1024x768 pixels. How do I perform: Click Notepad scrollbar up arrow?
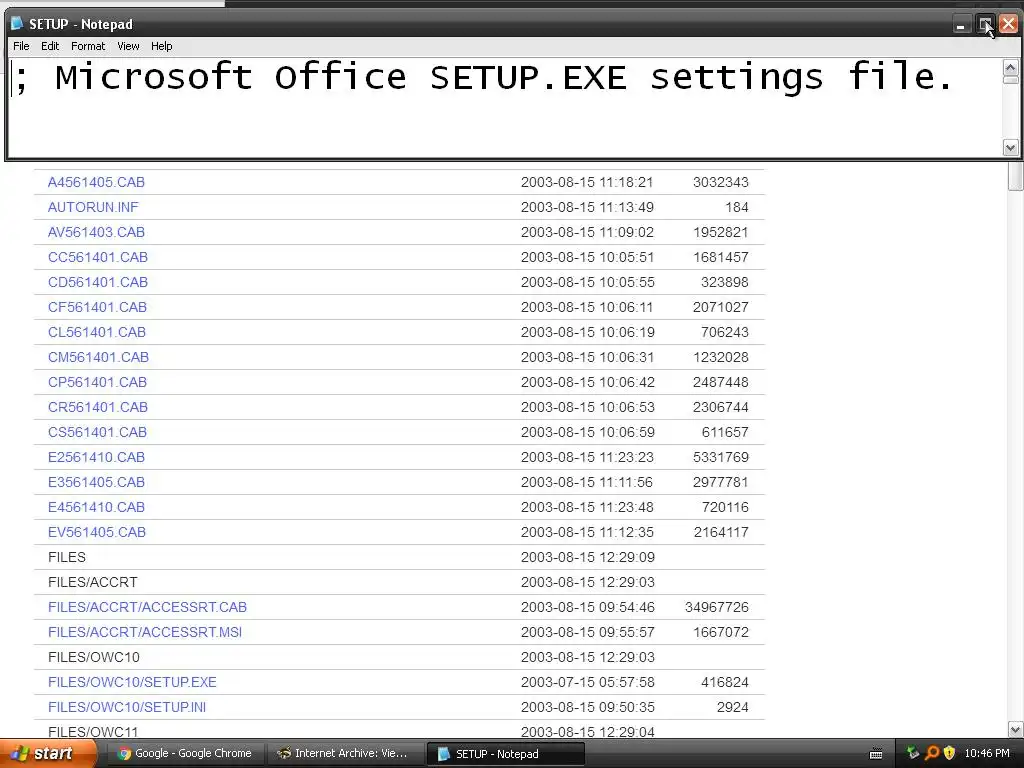pyautogui.click(x=1010, y=67)
